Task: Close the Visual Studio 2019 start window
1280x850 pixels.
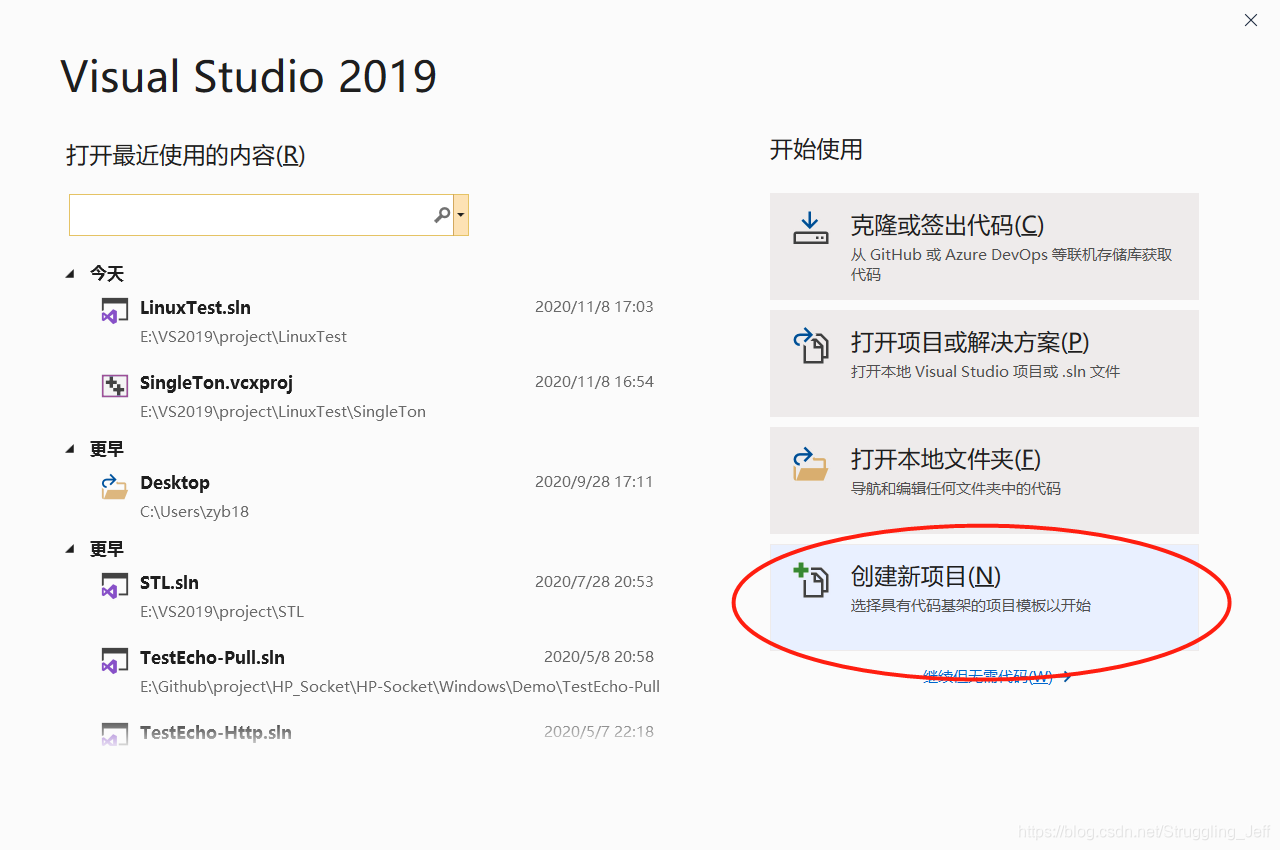Action: coord(1251,20)
